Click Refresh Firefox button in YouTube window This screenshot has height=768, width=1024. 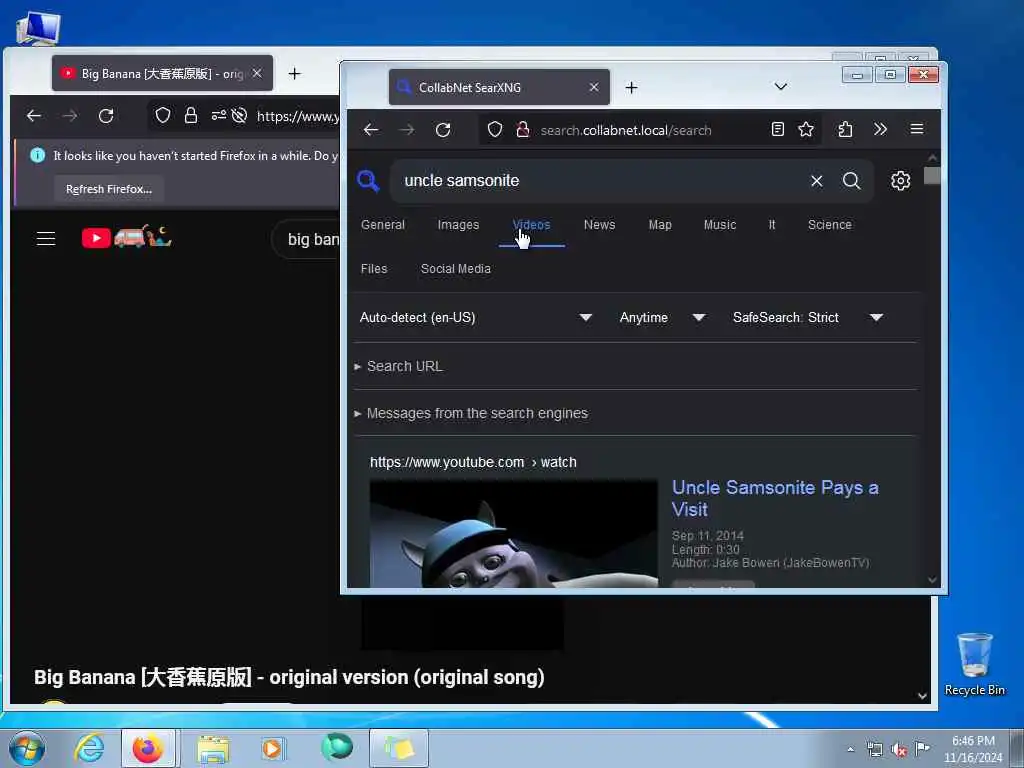click(x=108, y=189)
